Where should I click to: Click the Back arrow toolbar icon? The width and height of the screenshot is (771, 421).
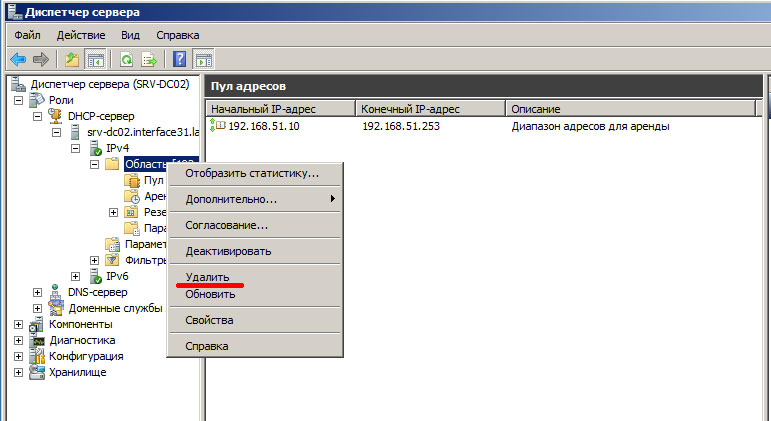[18, 60]
